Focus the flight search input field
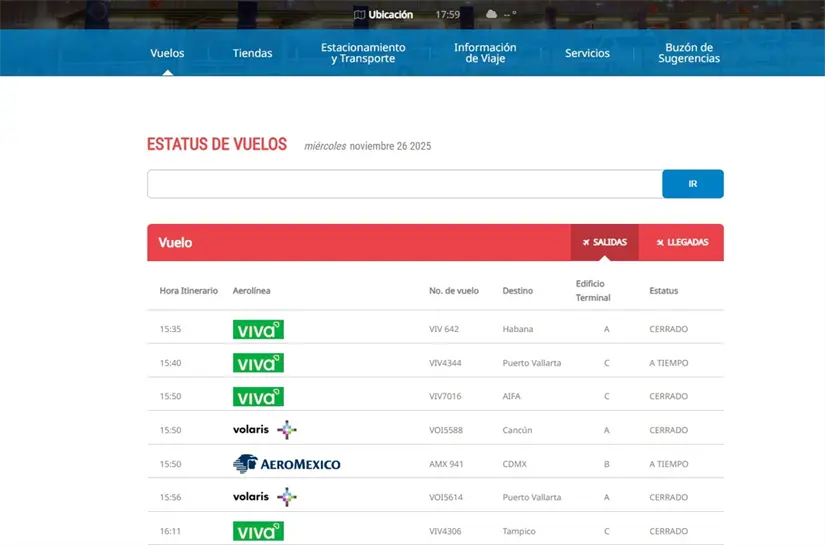The width and height of the screenshot is (825, 547). click(x=405, y=184)
